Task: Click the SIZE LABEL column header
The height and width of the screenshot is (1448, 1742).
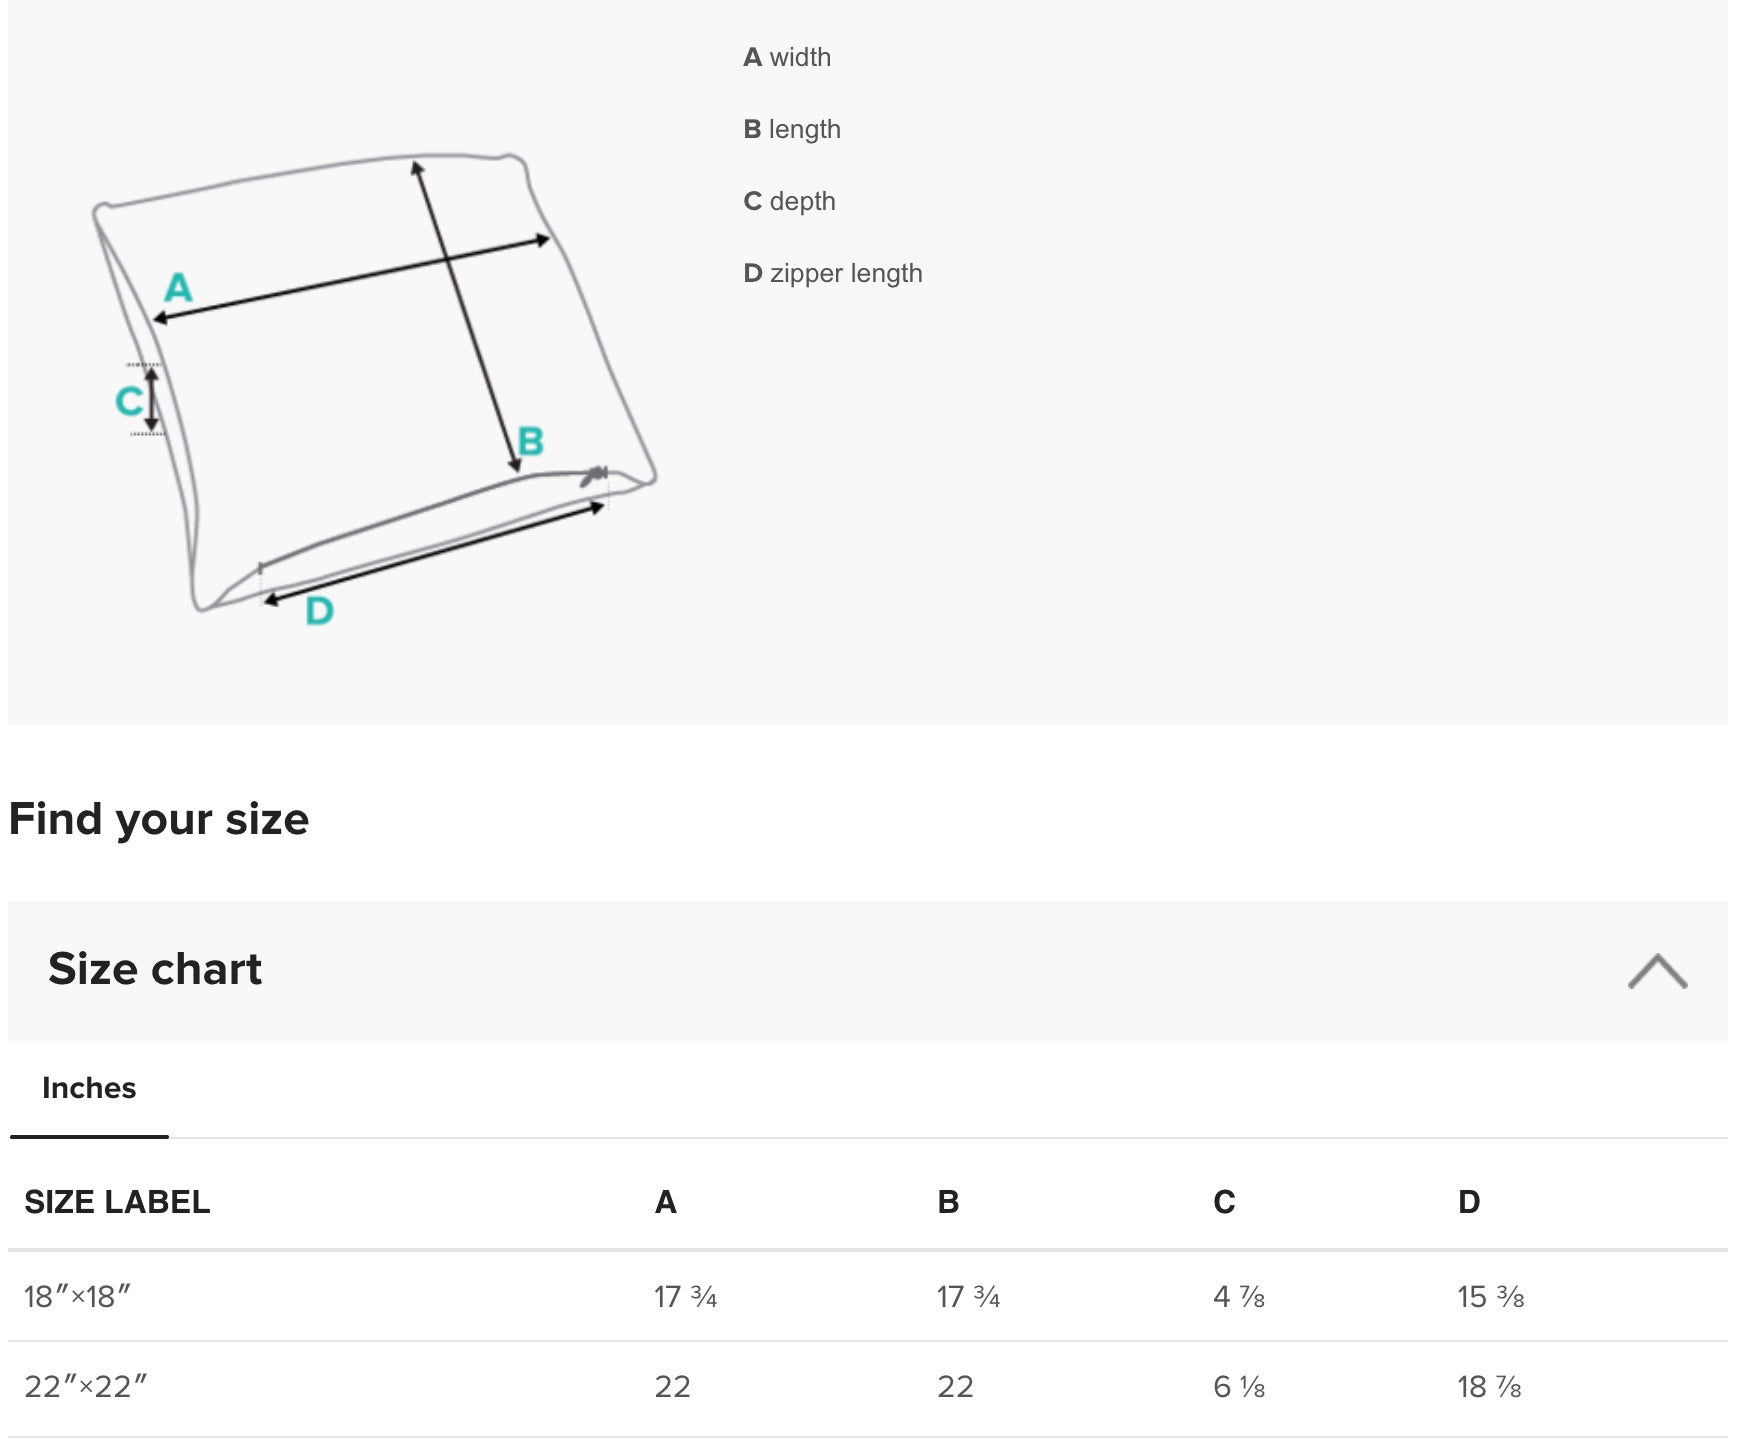Action: (117, 1202)
